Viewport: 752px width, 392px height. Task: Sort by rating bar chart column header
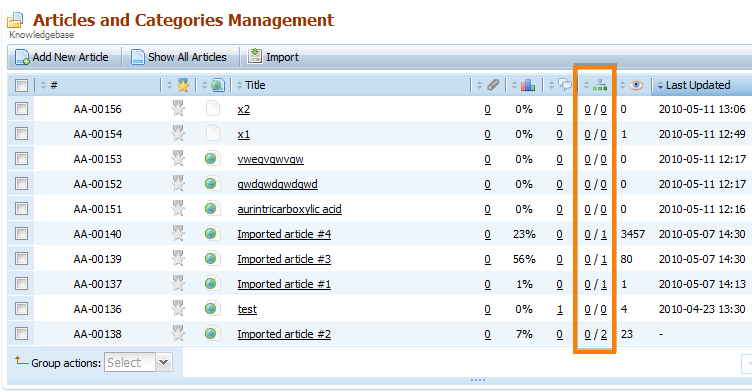click(528, 85)
